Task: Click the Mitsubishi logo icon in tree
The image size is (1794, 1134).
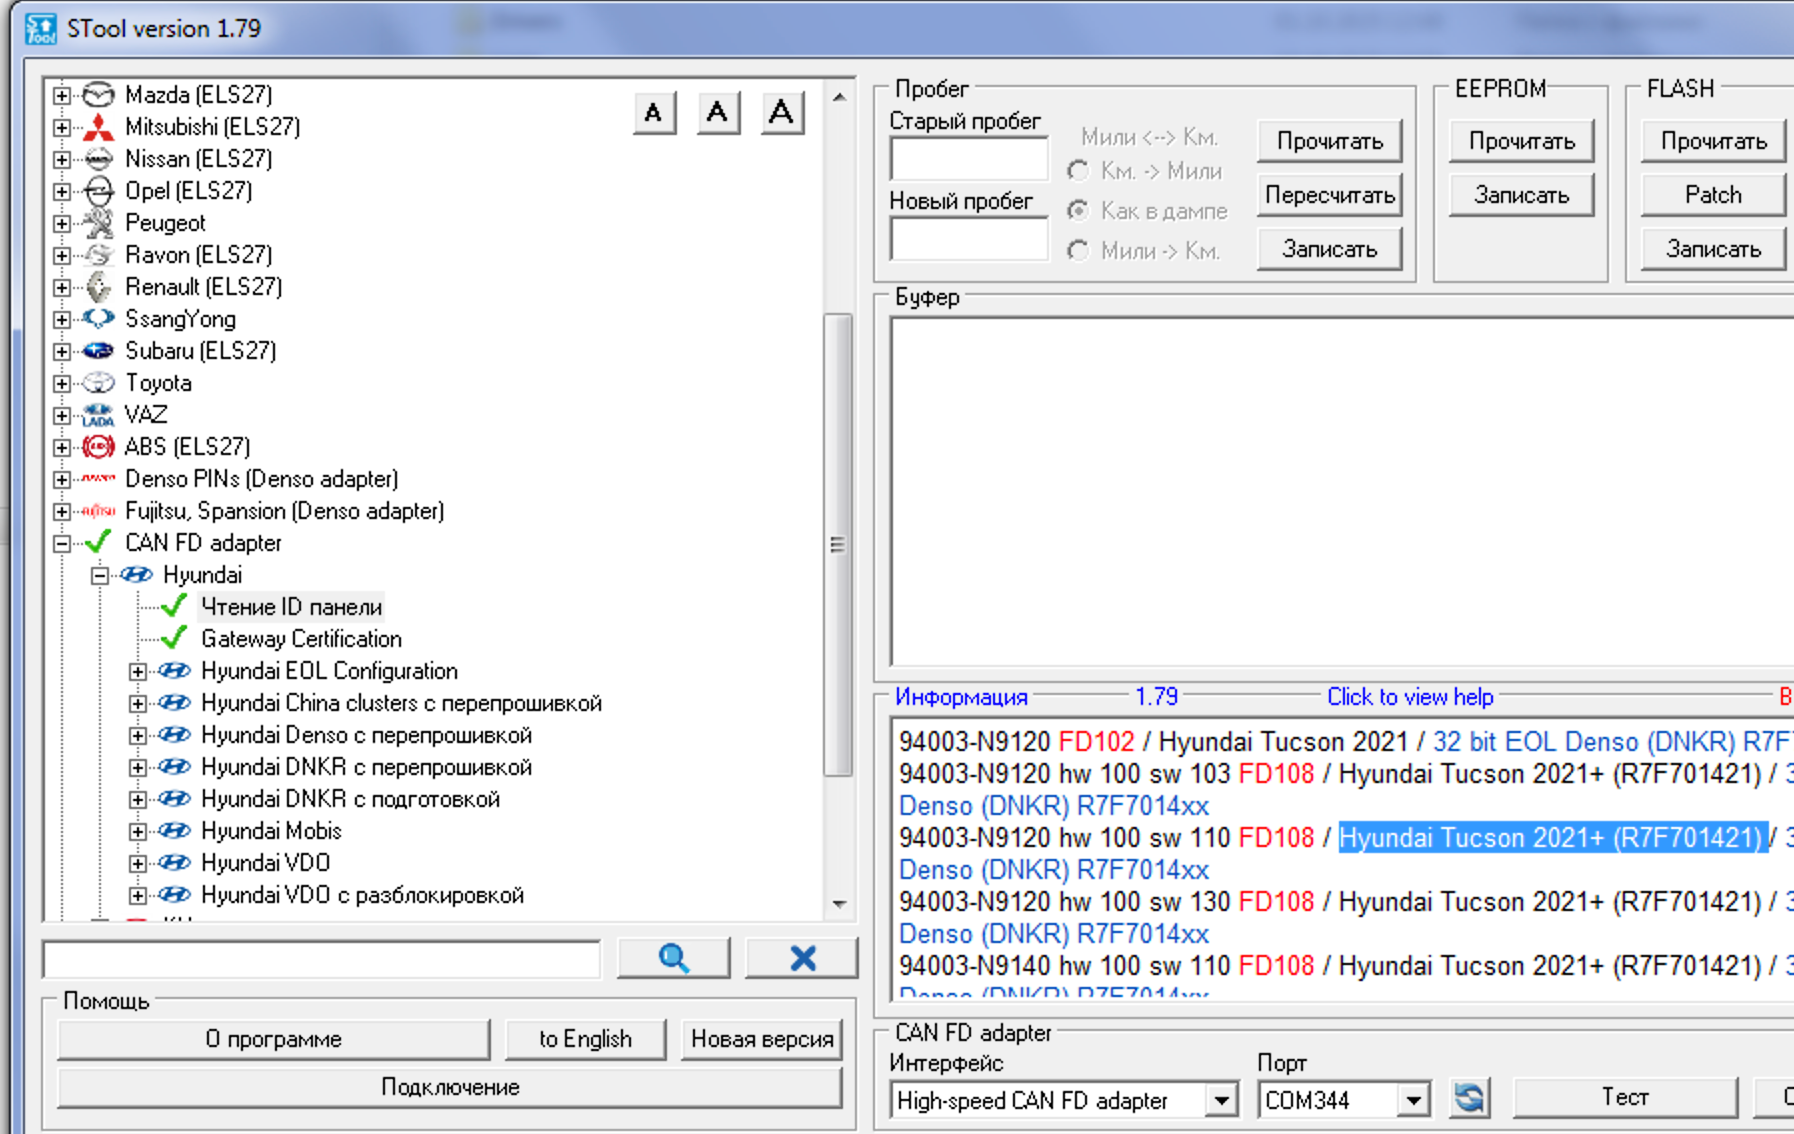Action: click(98, 127)
